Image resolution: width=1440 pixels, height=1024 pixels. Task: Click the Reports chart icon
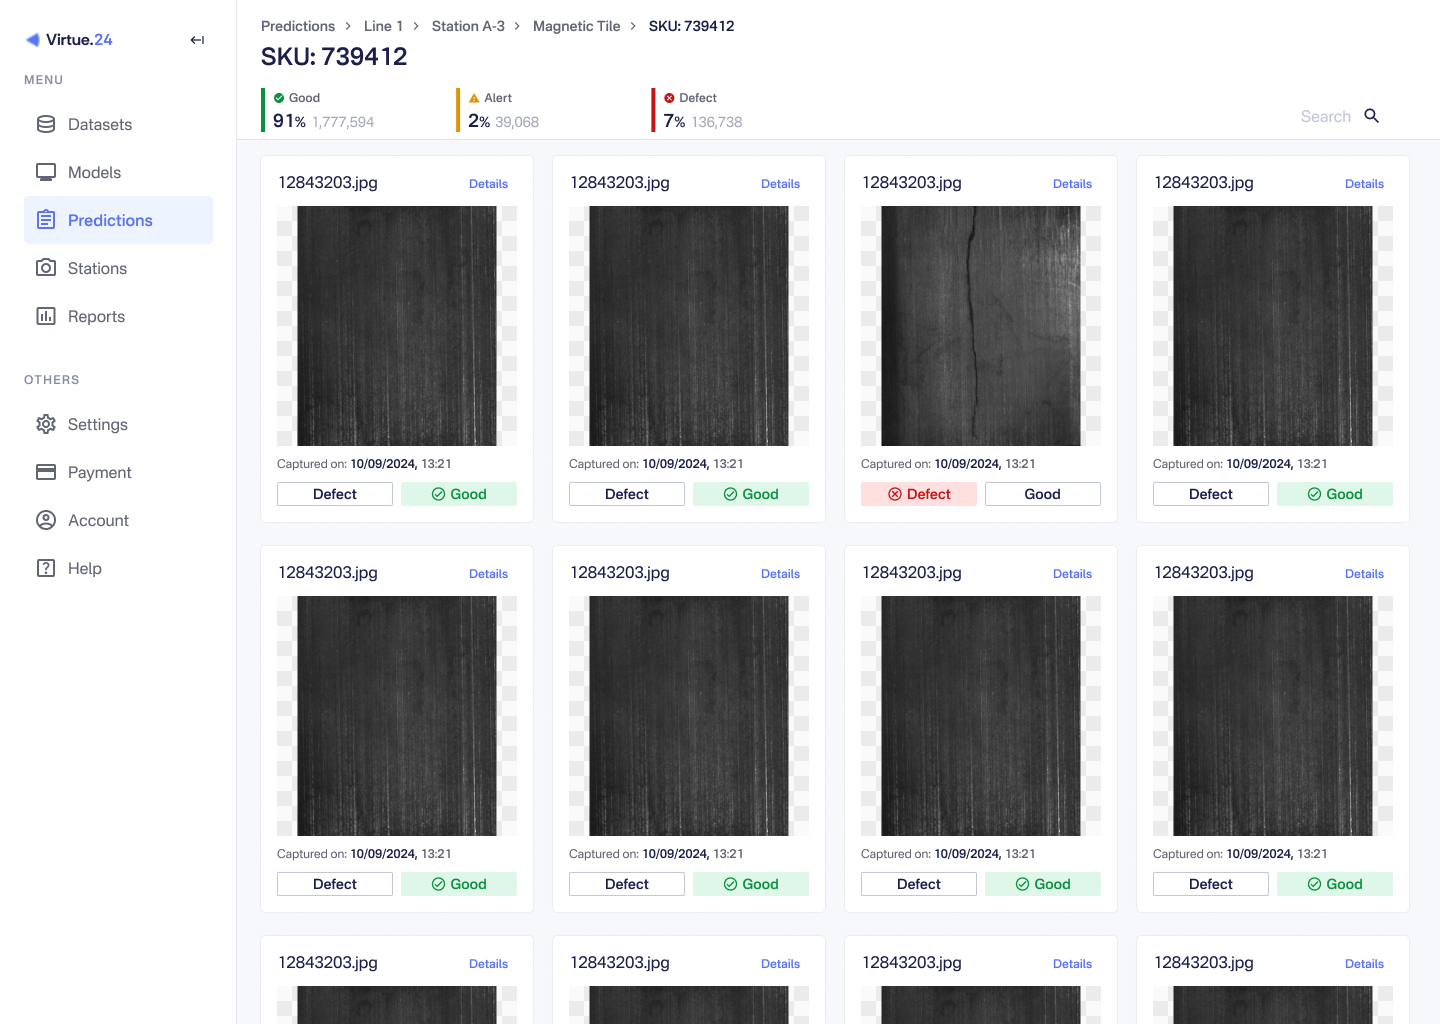[46, 316]
